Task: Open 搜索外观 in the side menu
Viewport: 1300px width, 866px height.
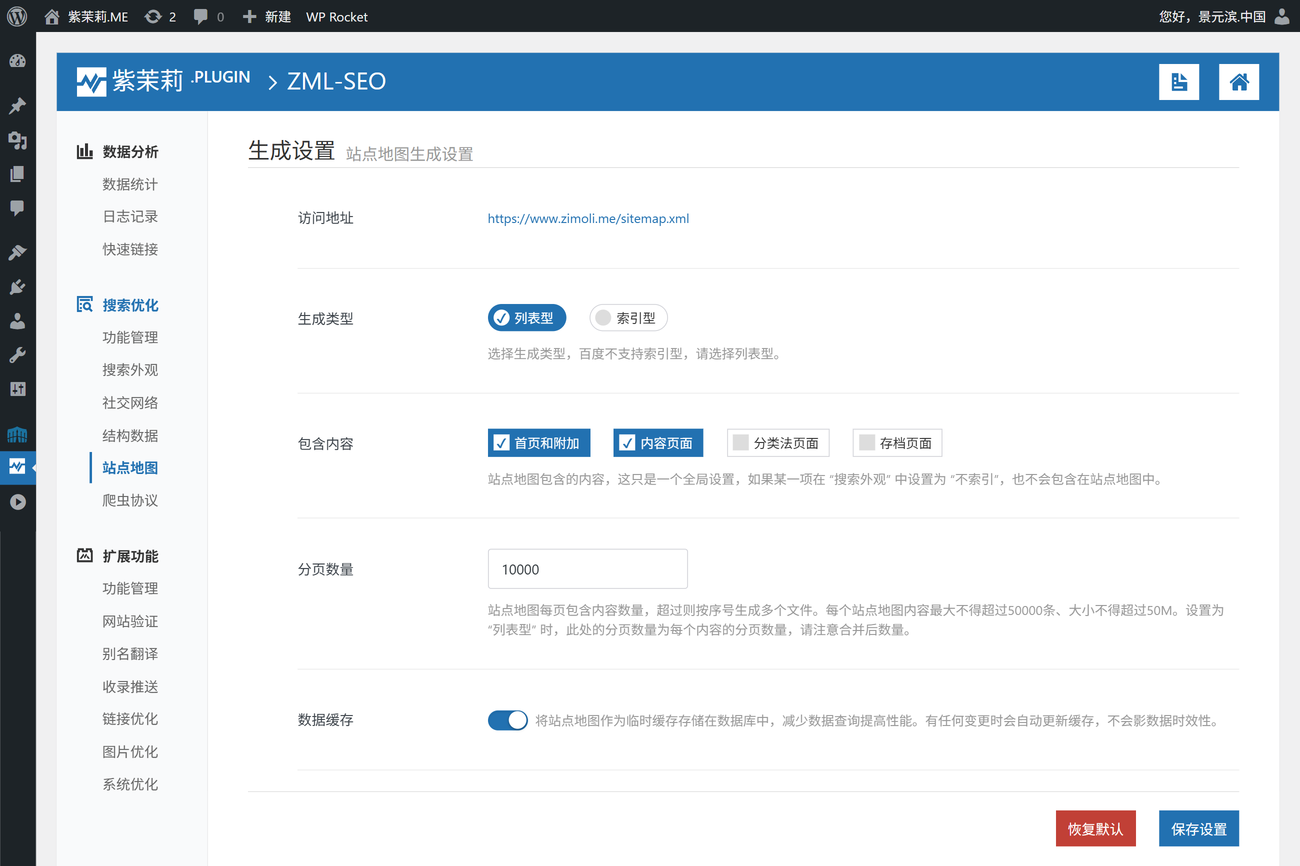Action: pos(130,369)
